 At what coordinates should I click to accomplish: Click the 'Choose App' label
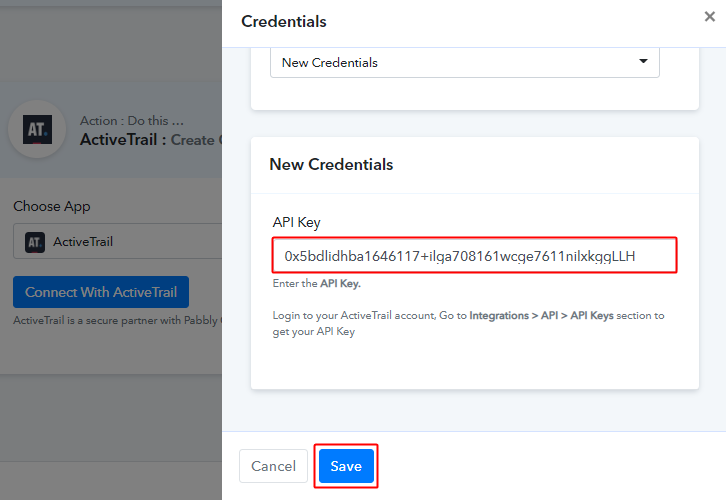coord(51,206)
